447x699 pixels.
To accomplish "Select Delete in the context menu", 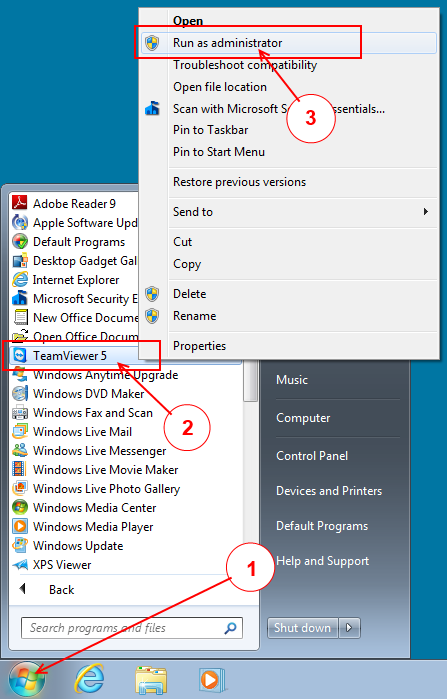I will point(189,294).
